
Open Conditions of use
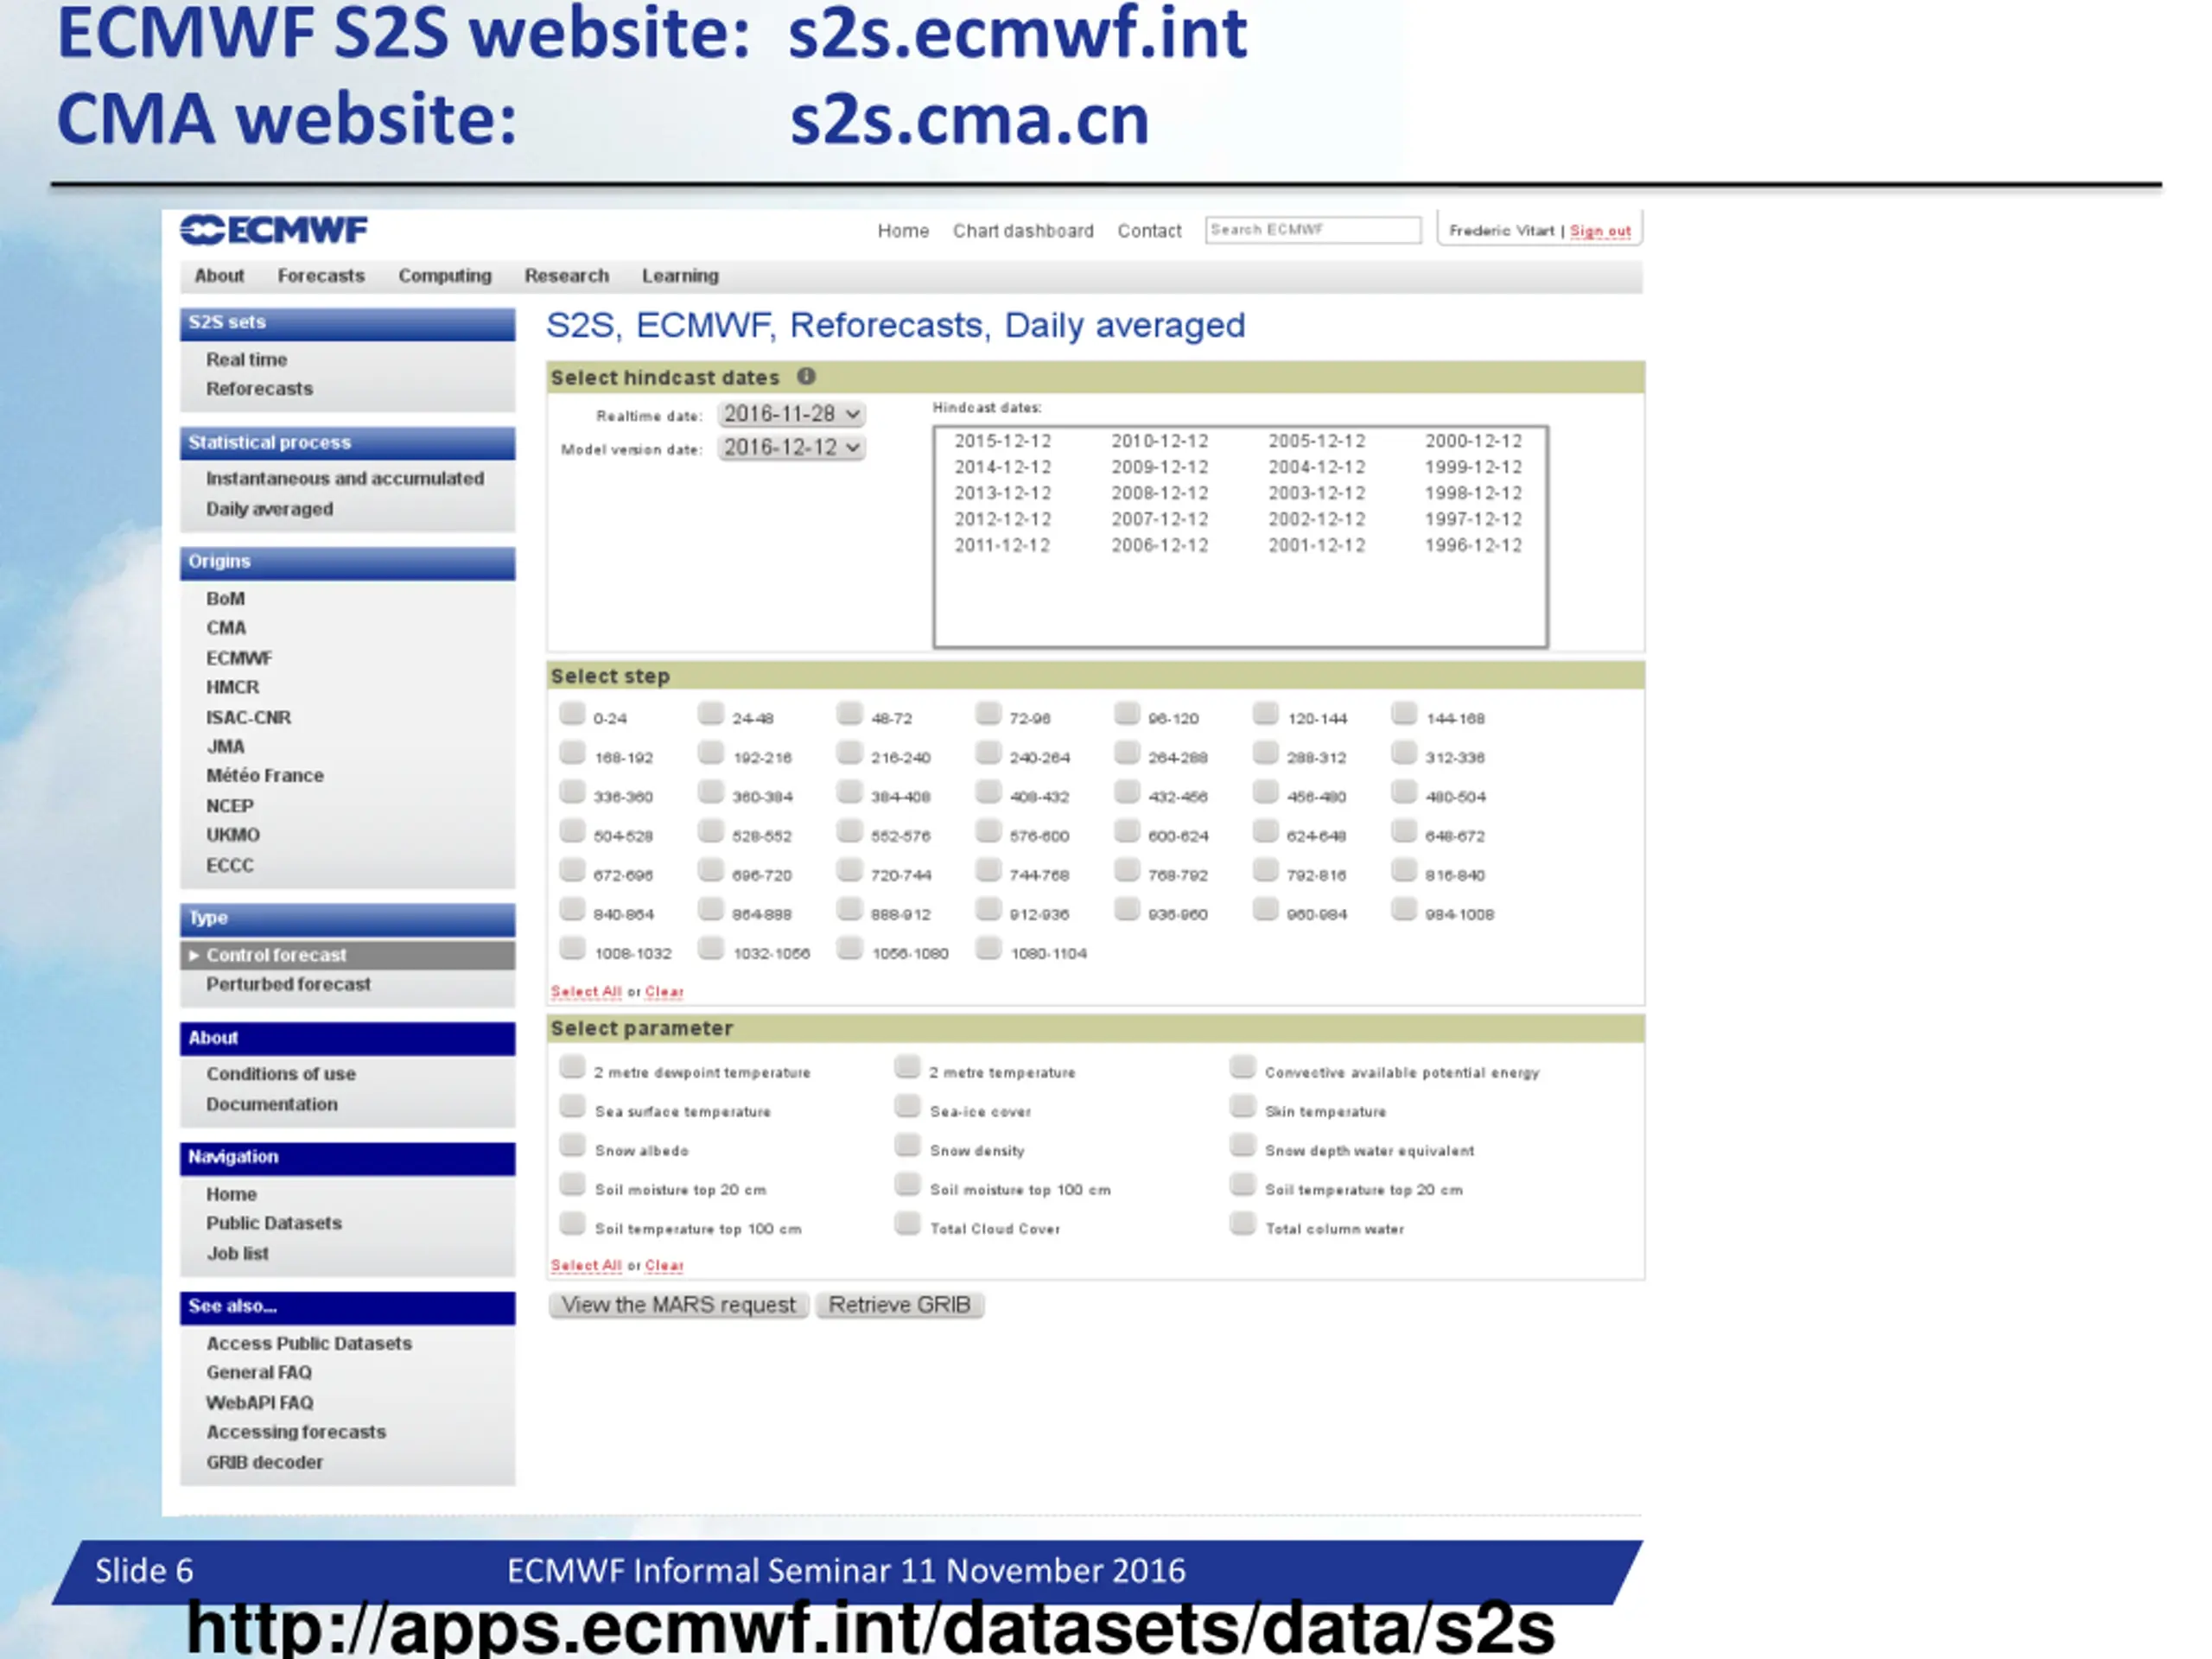point(281,1074)
